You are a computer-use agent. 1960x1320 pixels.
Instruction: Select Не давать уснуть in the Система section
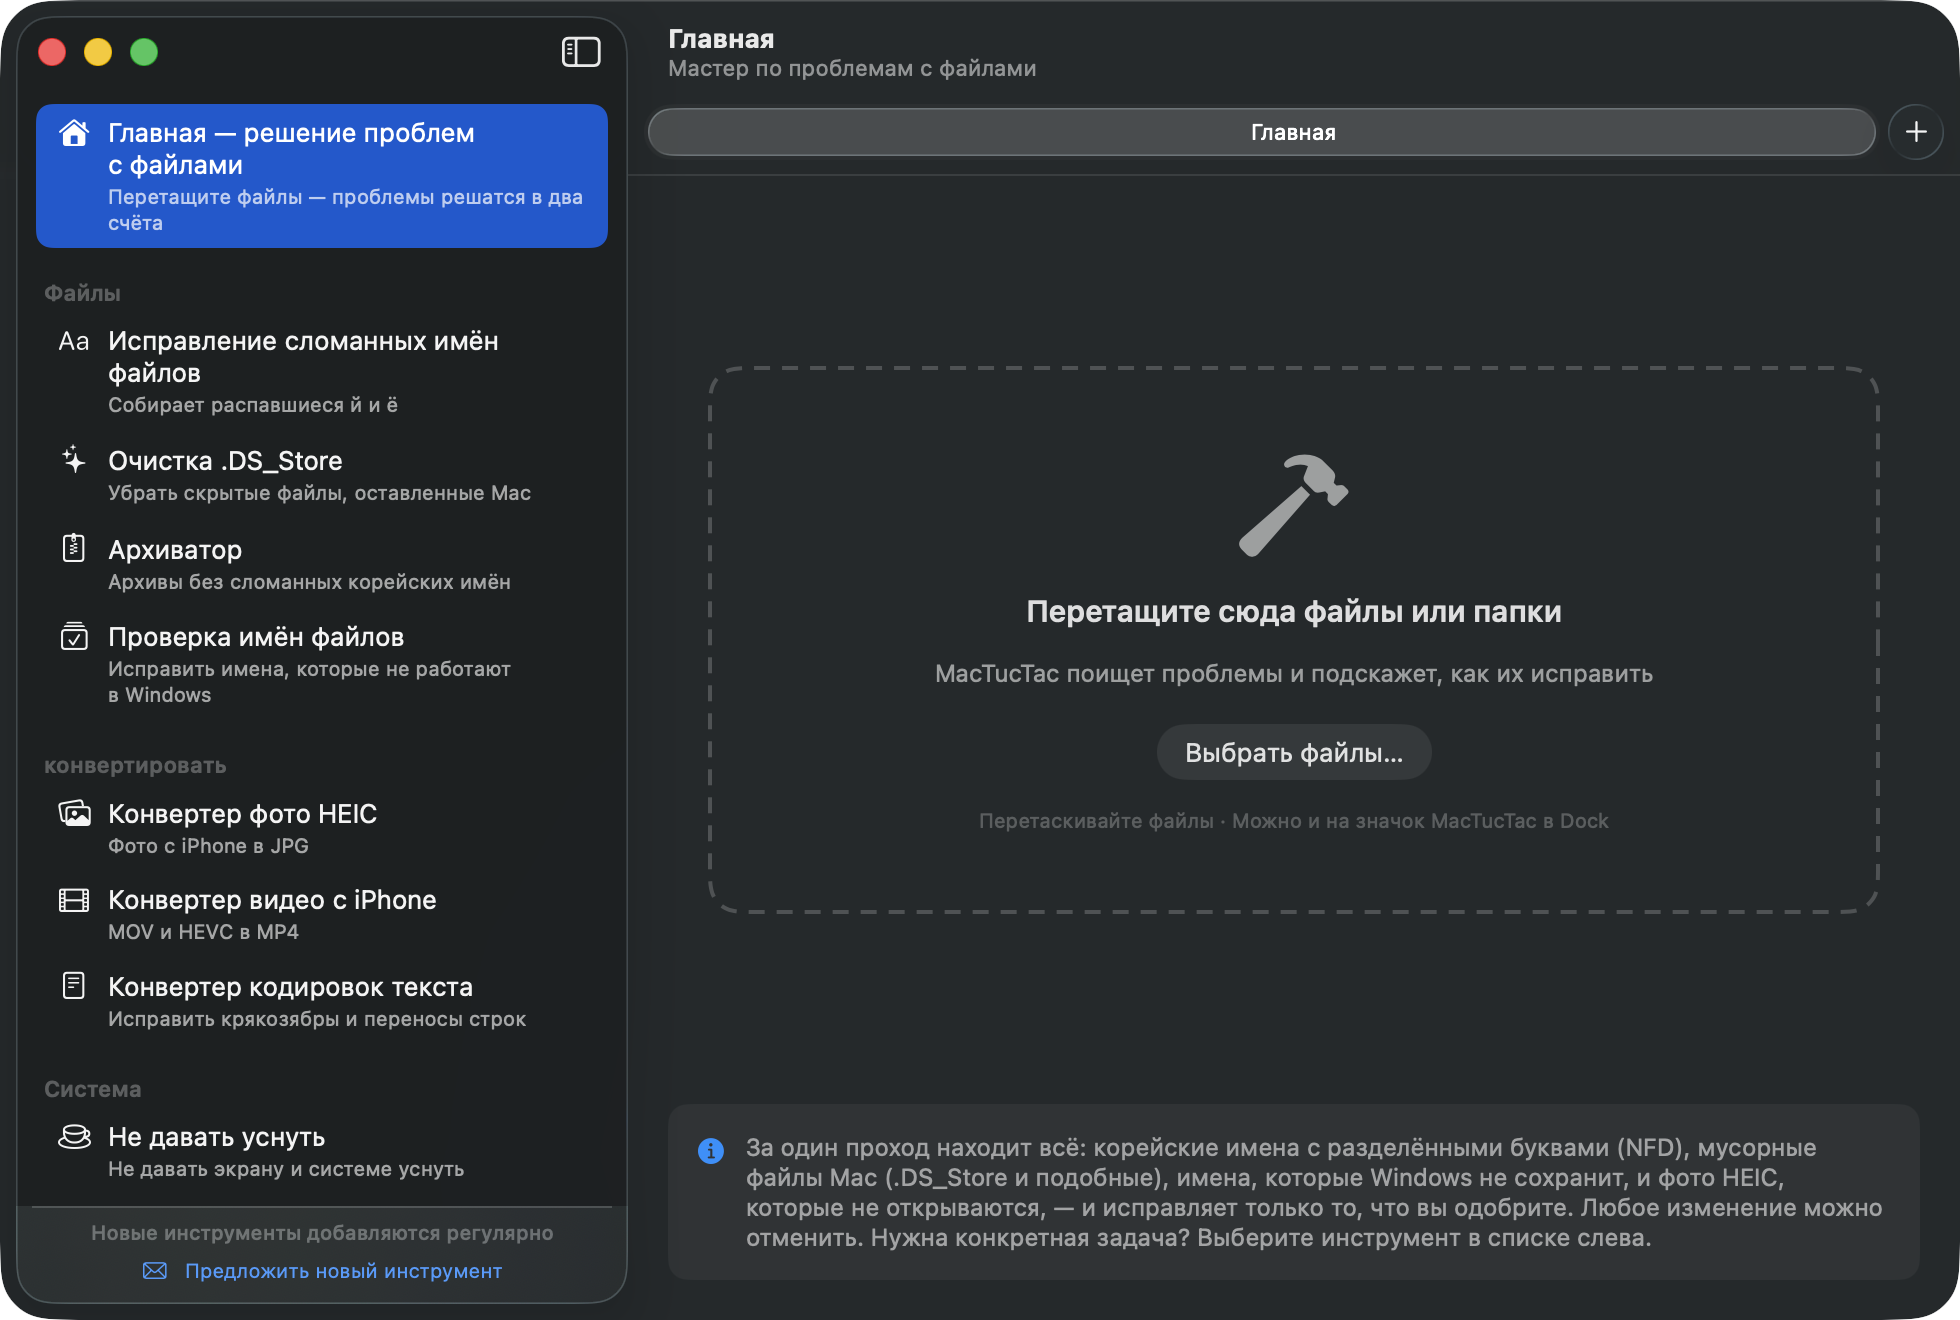click(x=322, y=1152)
